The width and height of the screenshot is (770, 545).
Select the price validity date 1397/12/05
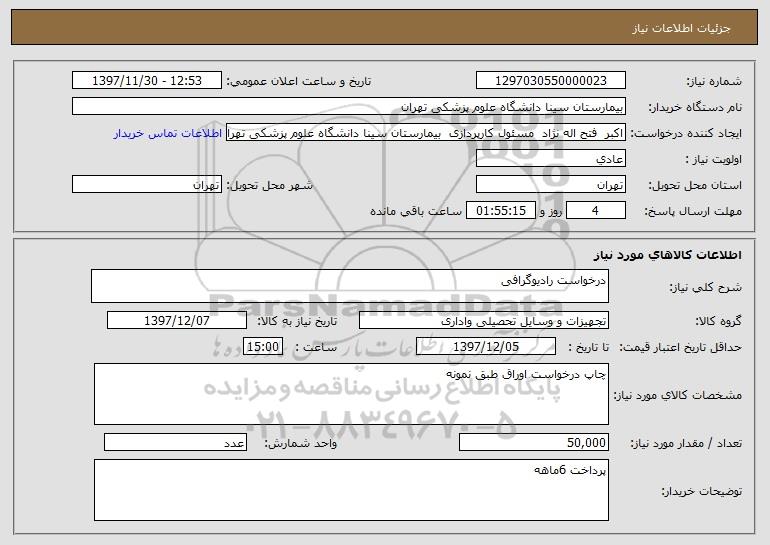(x=486, y=347)
